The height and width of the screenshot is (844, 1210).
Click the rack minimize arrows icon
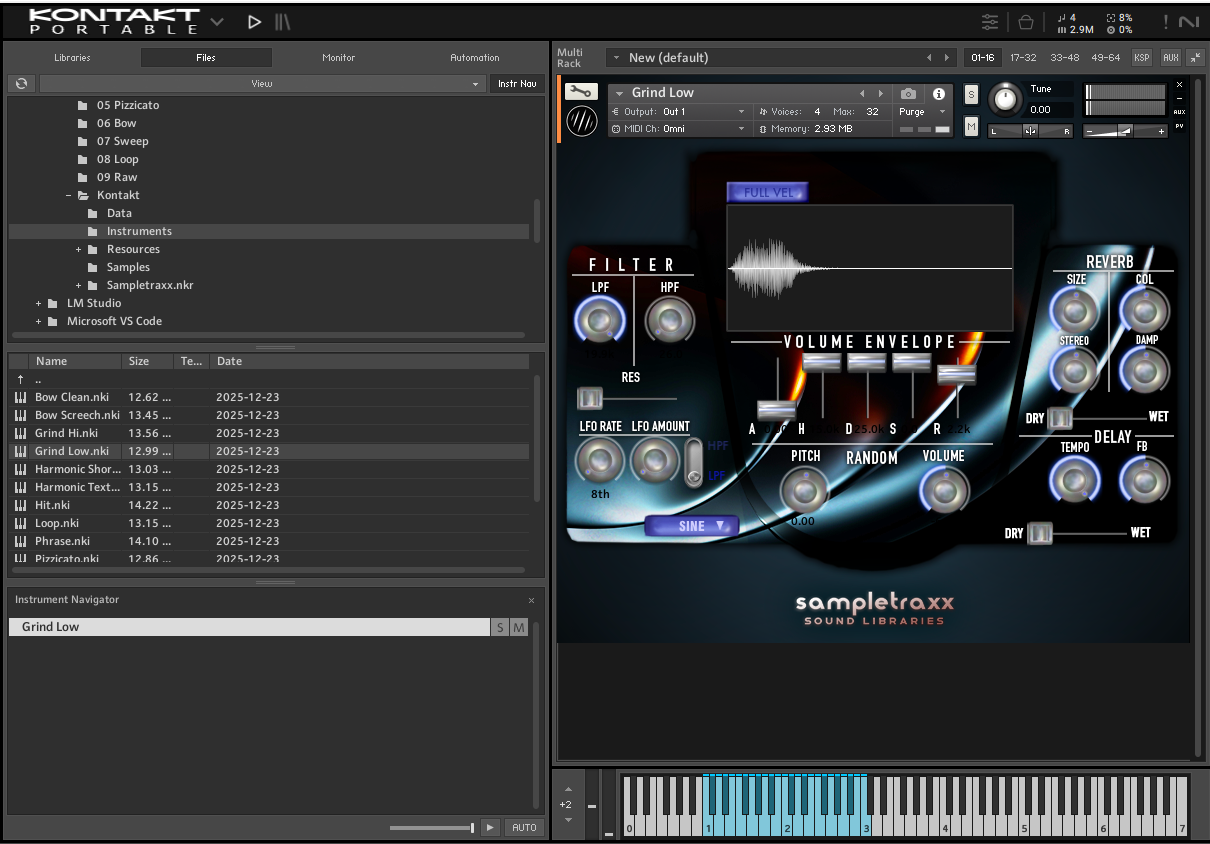pos(1196,58)
